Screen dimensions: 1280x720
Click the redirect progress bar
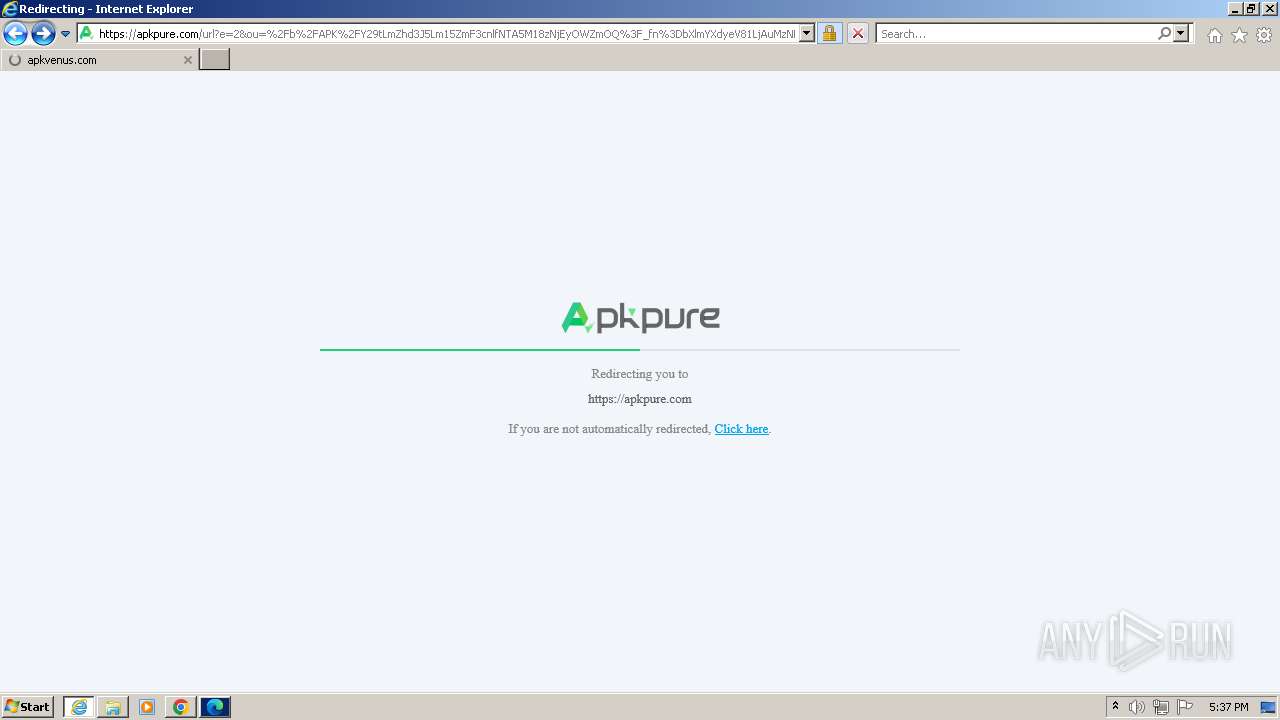click(640, 350)
